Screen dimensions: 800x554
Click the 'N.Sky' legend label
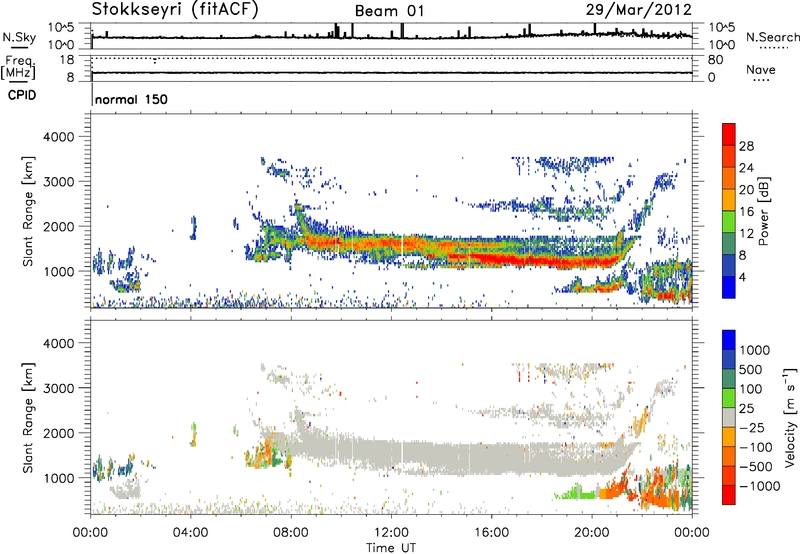[x=19, y=37]
